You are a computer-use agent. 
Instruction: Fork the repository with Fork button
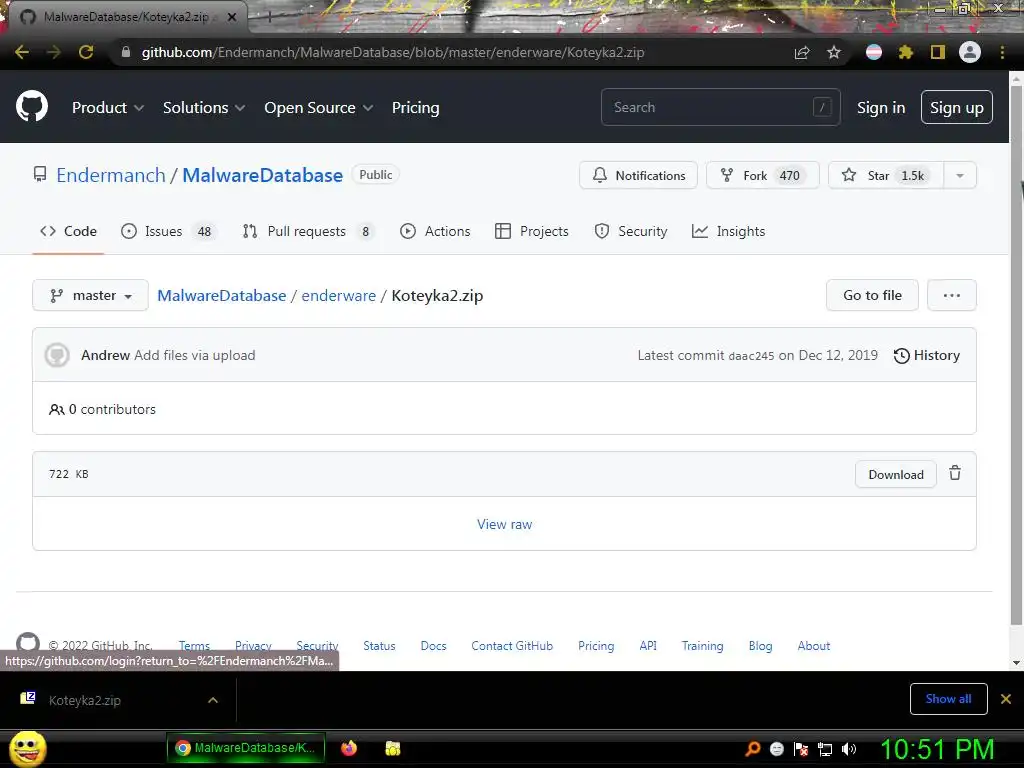[763, 175]
